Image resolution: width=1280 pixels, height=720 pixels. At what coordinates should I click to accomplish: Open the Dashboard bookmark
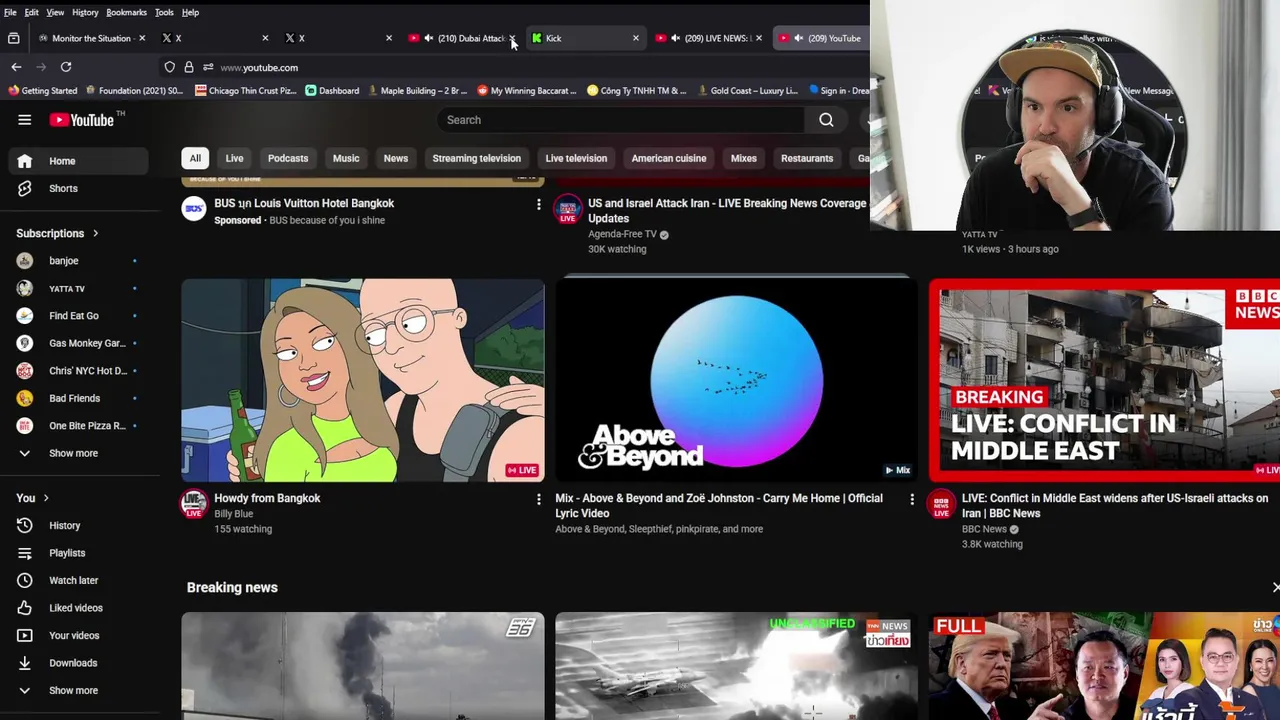tap(332, 91)
